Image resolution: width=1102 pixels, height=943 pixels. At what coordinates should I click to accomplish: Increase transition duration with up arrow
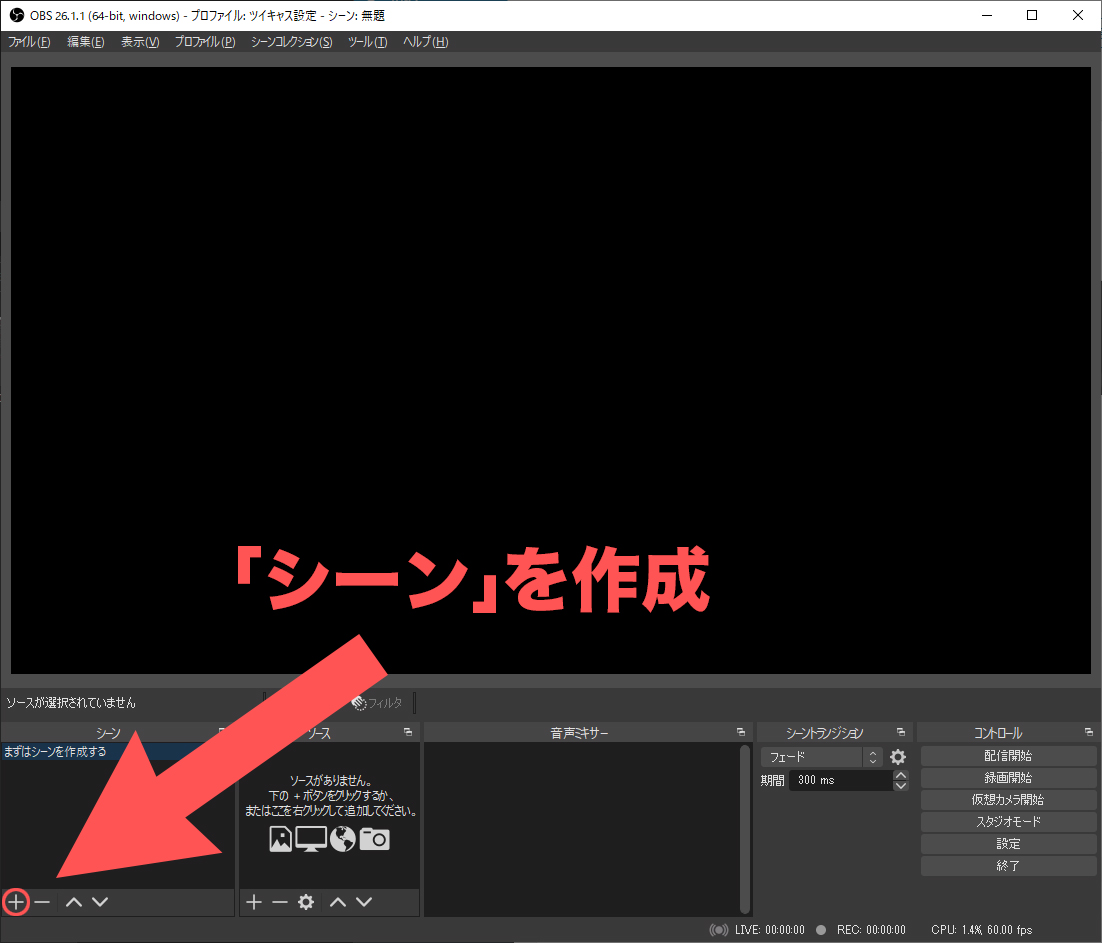(x=900, y=775)
